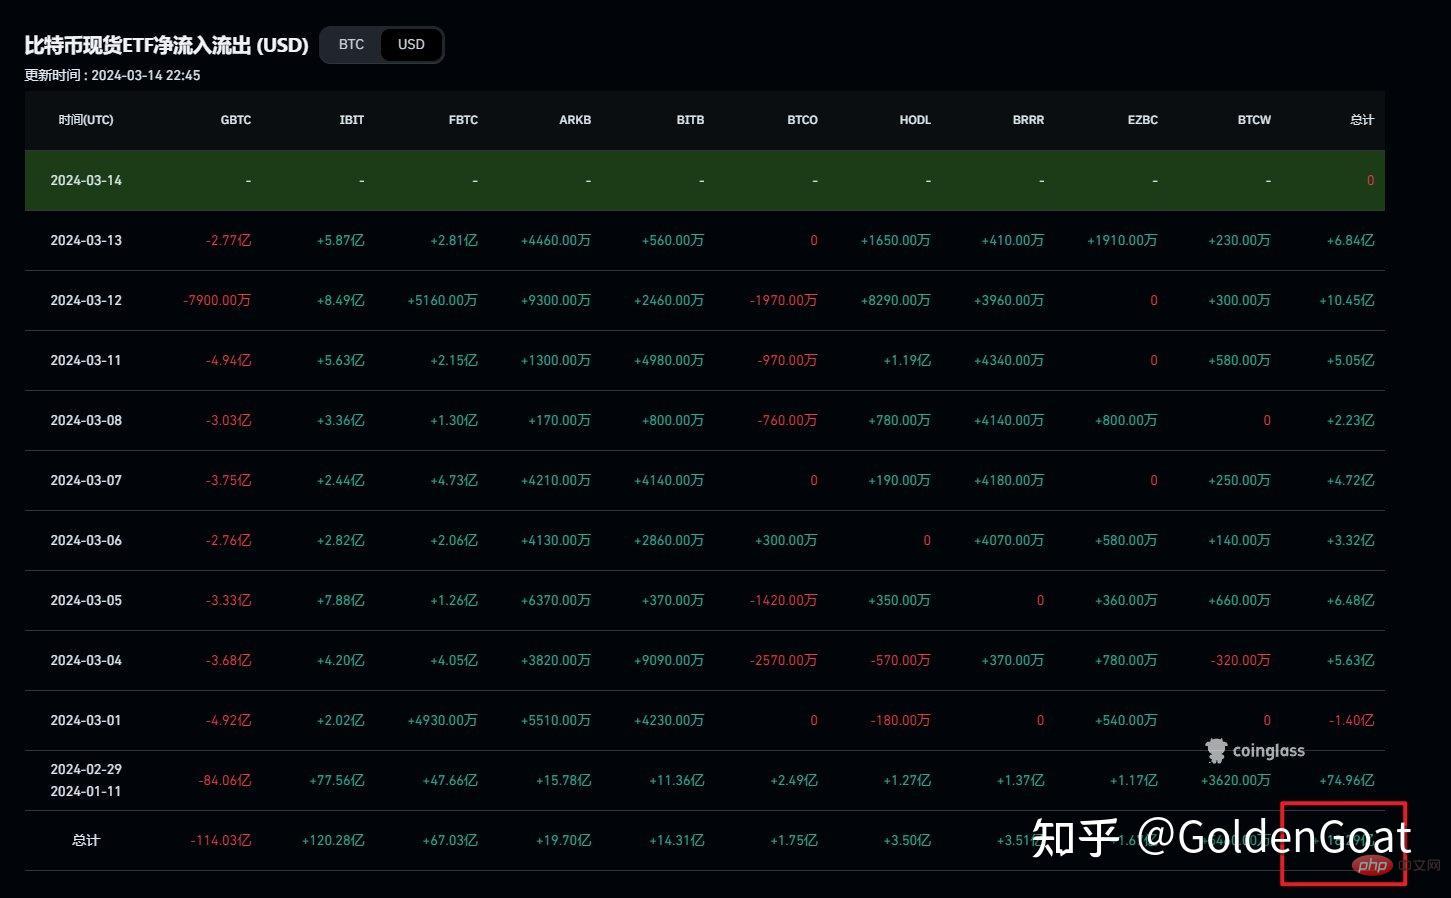Viewport: 1451px width, 898px height.
Task: Click total +6.84亿 on 2024-03-13
Action: pos(1350,241)
